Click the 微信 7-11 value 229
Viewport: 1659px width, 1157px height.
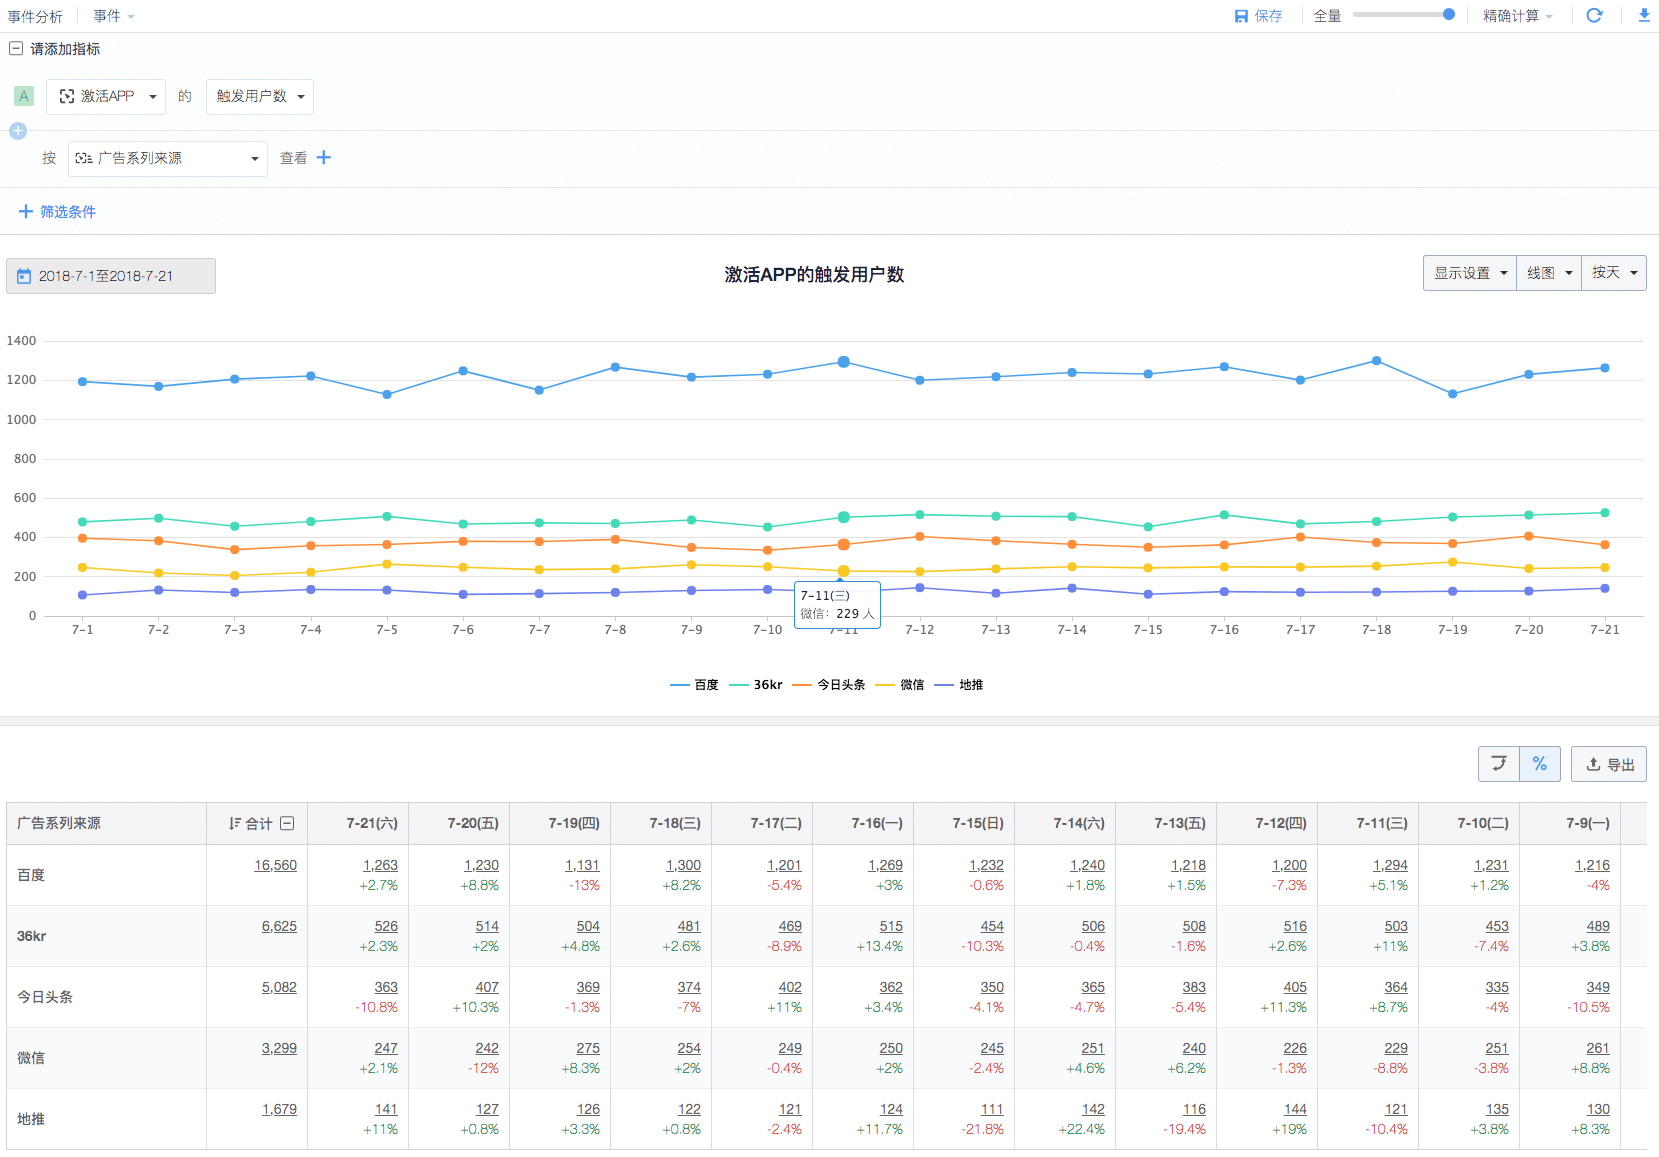[x=1396, y=1048]
